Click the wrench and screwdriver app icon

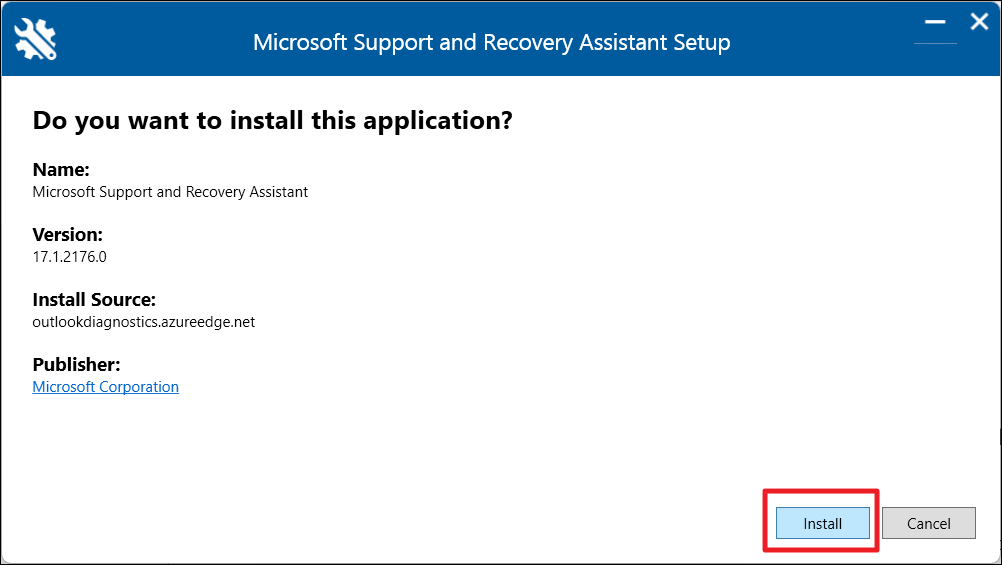(36, 39)
